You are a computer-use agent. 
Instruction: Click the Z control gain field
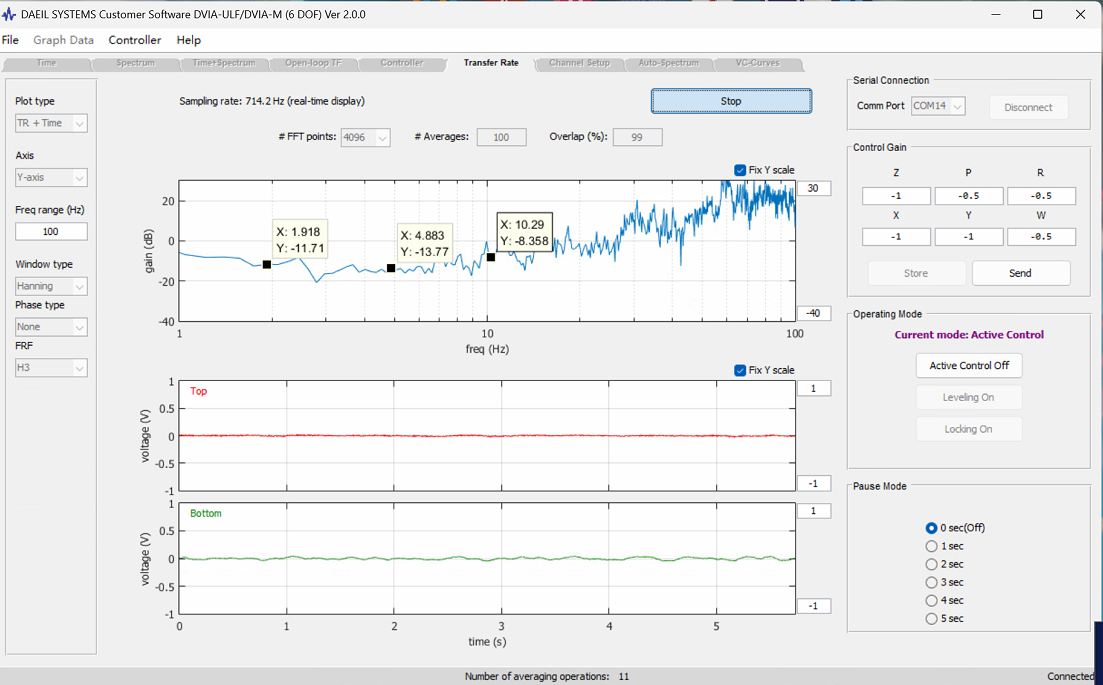pyautogui.click(x=896, y=196)
